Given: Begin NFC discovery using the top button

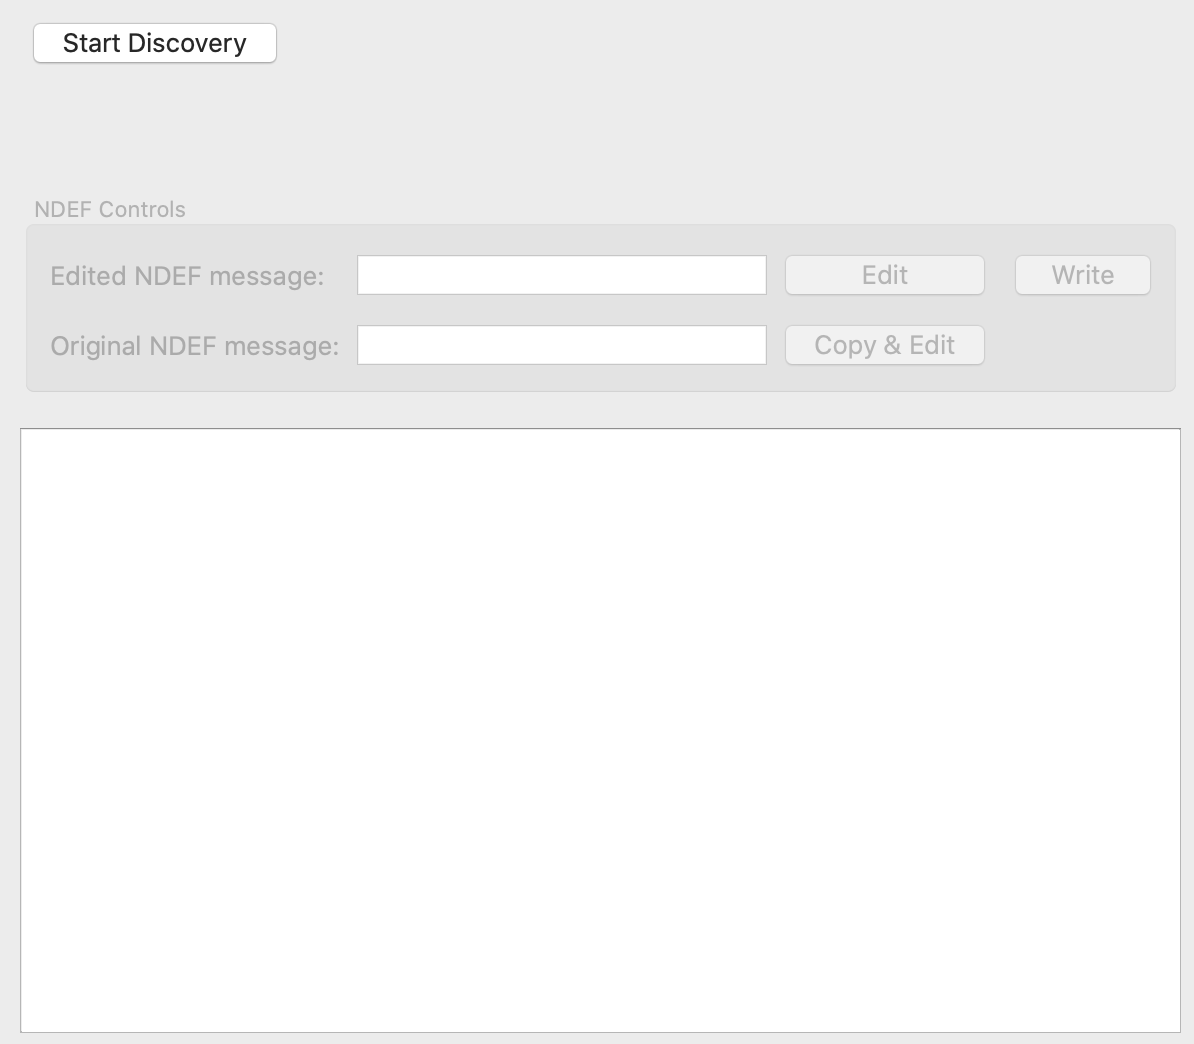Looking at the screenshot, I should pos(155,43).
